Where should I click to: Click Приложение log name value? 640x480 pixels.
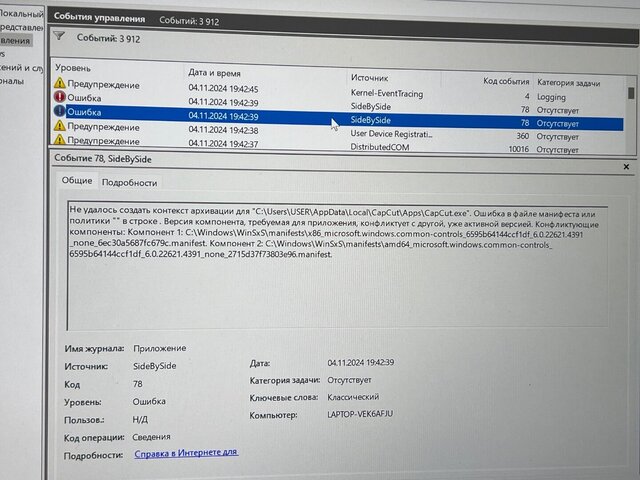(160, 348)
